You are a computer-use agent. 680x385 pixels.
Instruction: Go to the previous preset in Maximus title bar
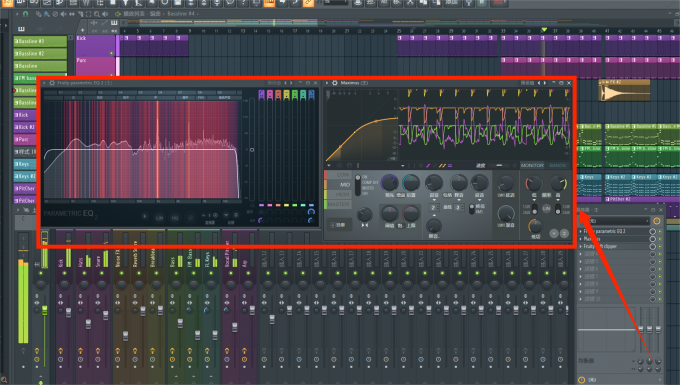[539, 83]
